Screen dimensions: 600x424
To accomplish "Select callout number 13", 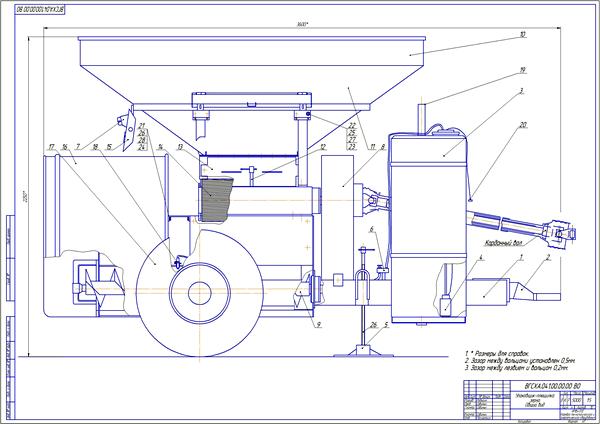I will coord(180,147).
